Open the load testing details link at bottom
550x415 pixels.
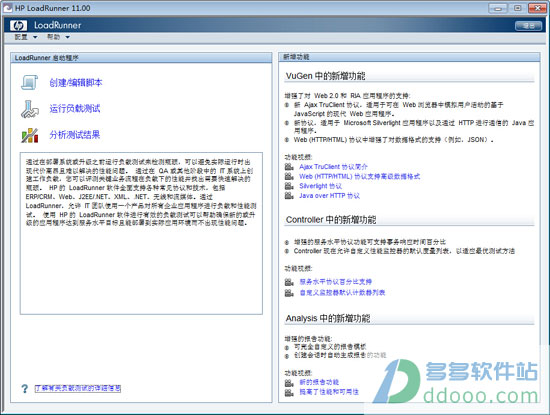tap(78, 388)
